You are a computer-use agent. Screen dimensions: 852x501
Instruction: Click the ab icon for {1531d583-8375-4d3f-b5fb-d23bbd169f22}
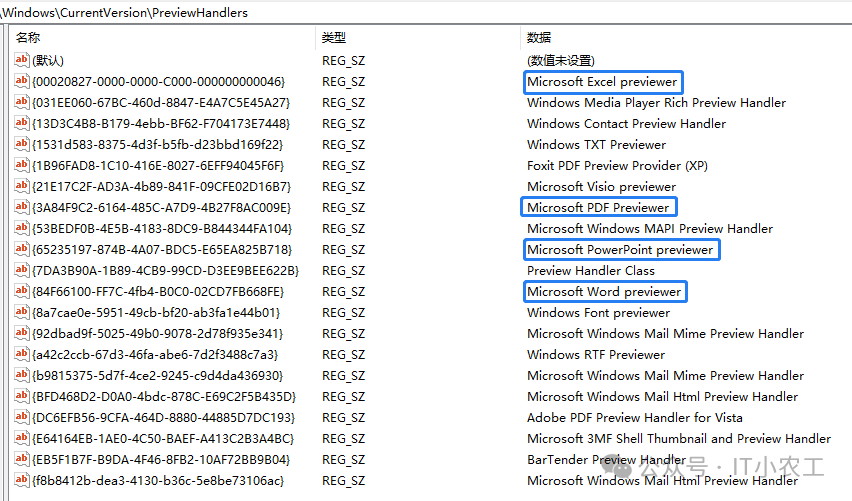click(x=22, y=144)
